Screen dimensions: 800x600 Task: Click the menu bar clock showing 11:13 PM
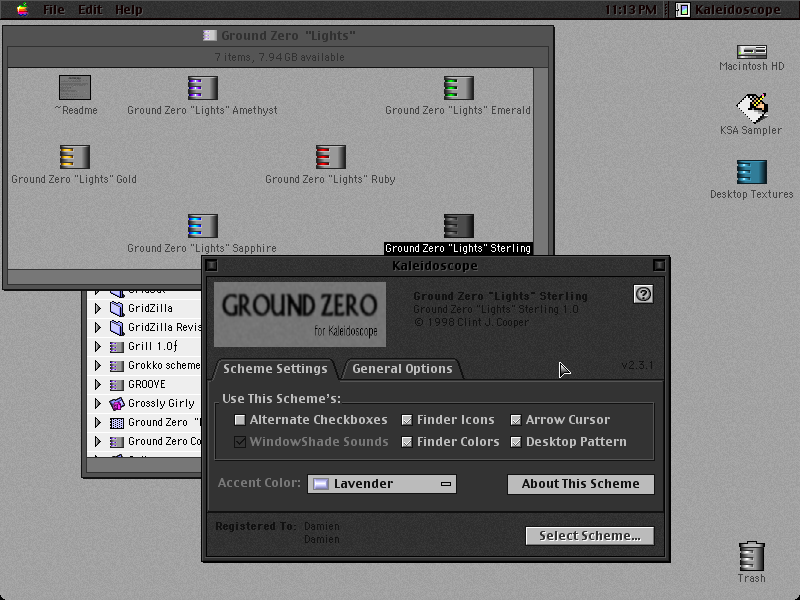631,10
